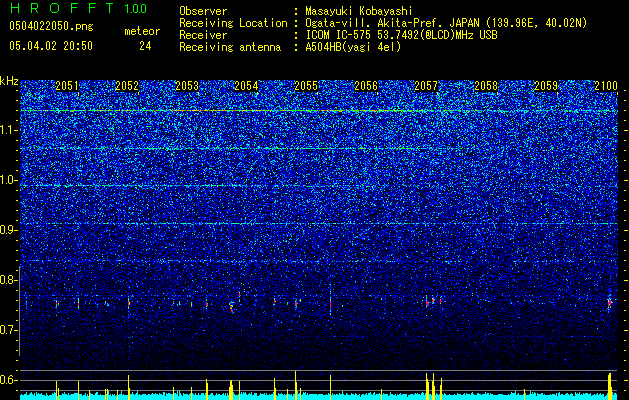Click the 2054 time marker

[246, 86]
